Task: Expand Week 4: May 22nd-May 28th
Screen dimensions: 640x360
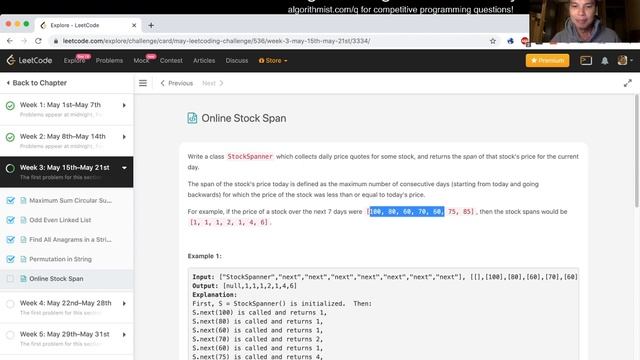Action: point(124,303)
